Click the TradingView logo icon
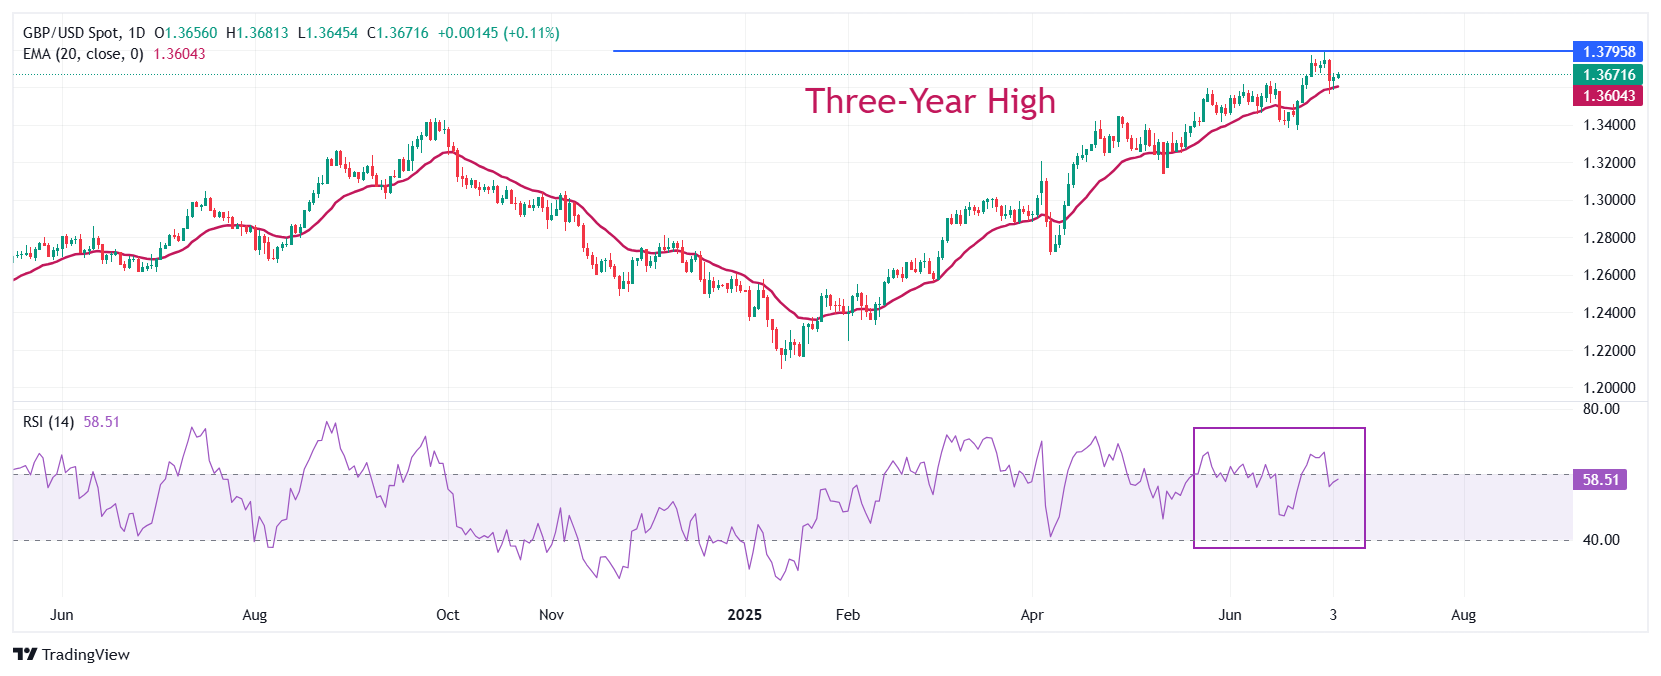Screen dimensions: 1661x676 pyautogui.click(x=25, y=655)
